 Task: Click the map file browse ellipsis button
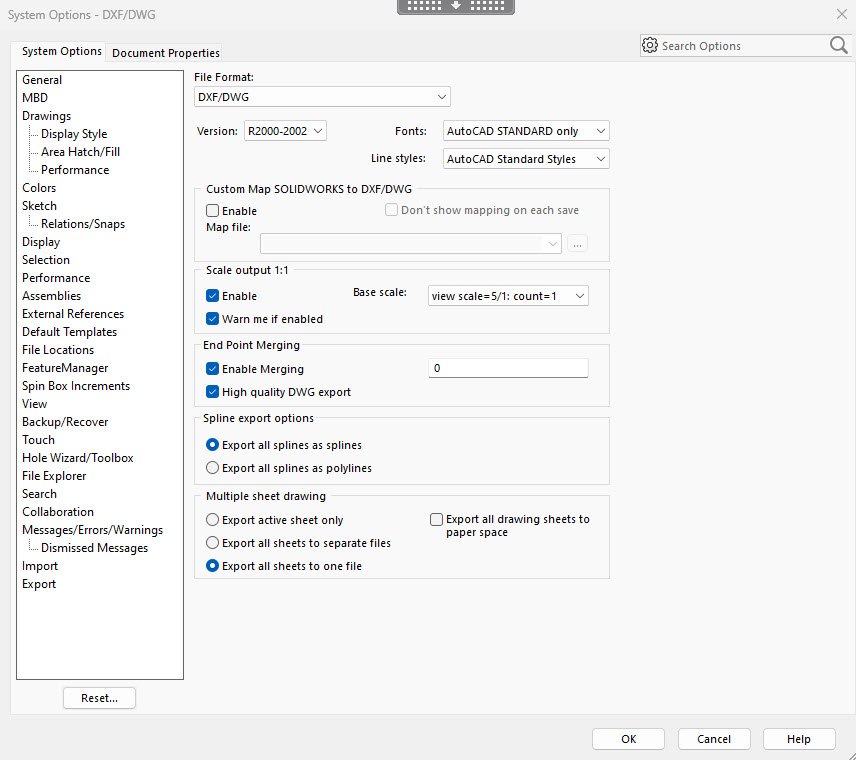(x=578, y=243)
